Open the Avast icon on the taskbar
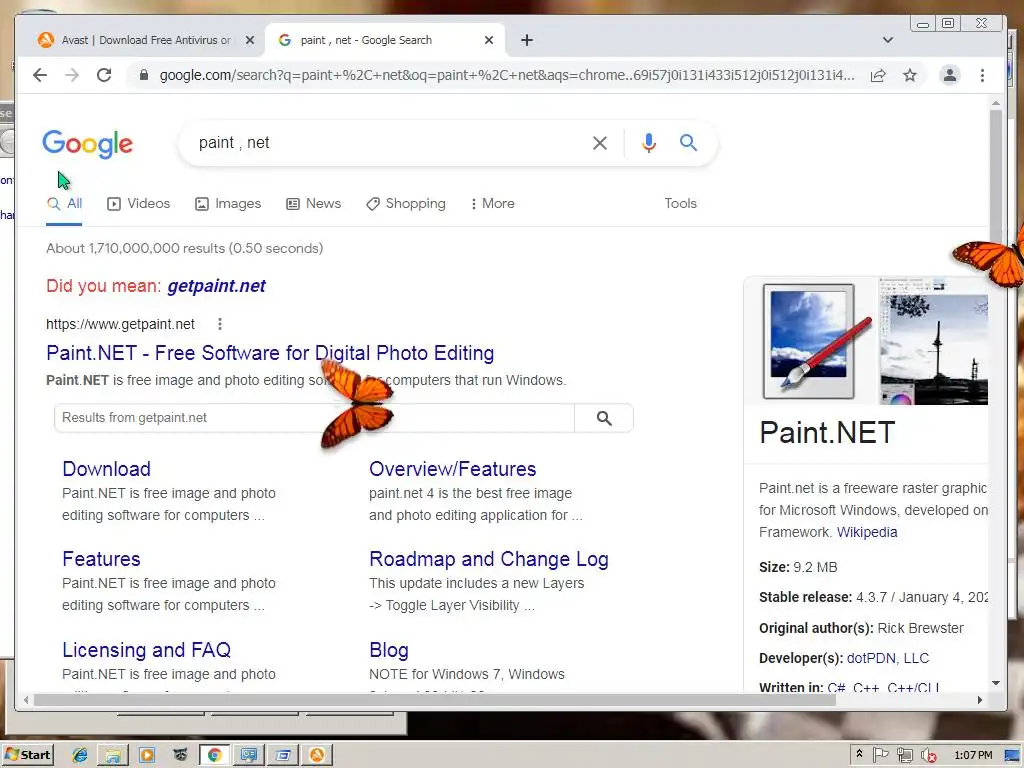The image size is (1024, 768). point(317,755)
